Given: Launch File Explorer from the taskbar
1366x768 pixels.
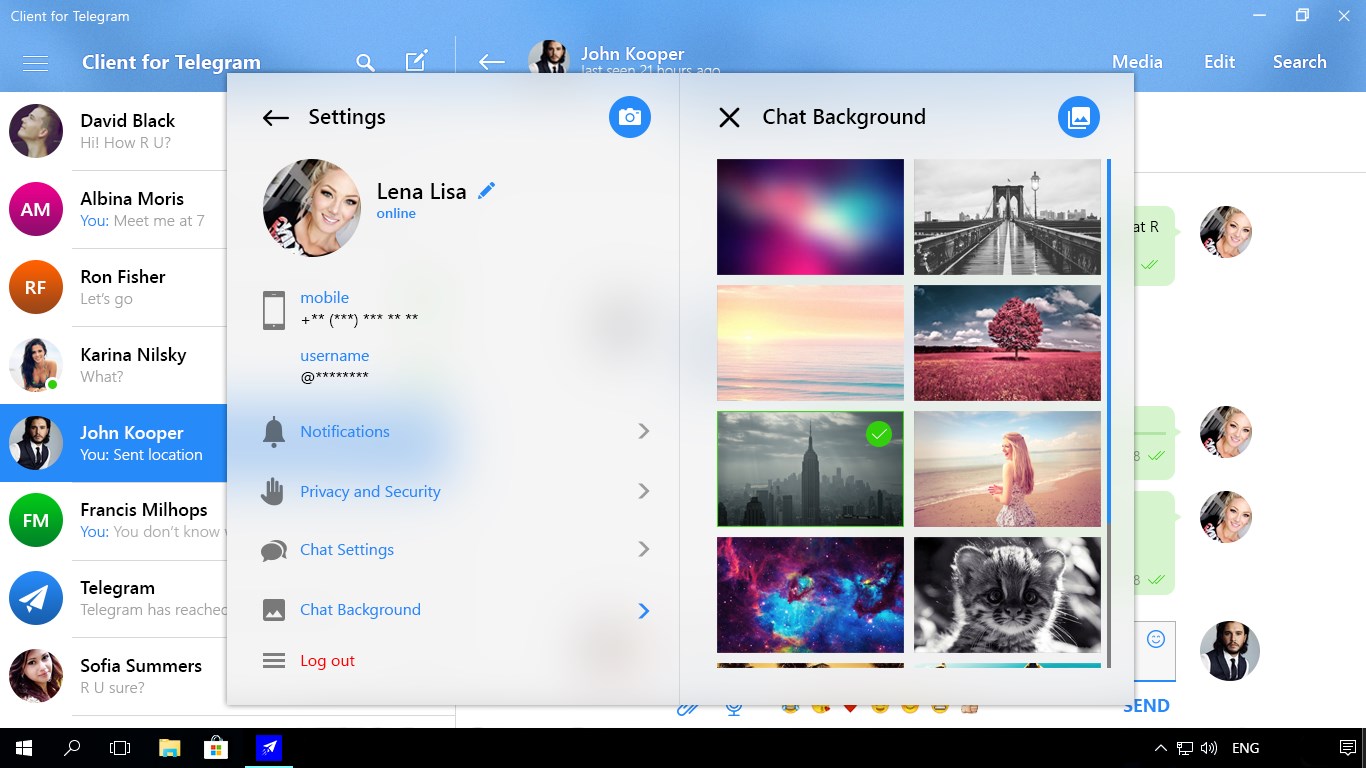Looking at the screenshot, I should click(169, 748).
